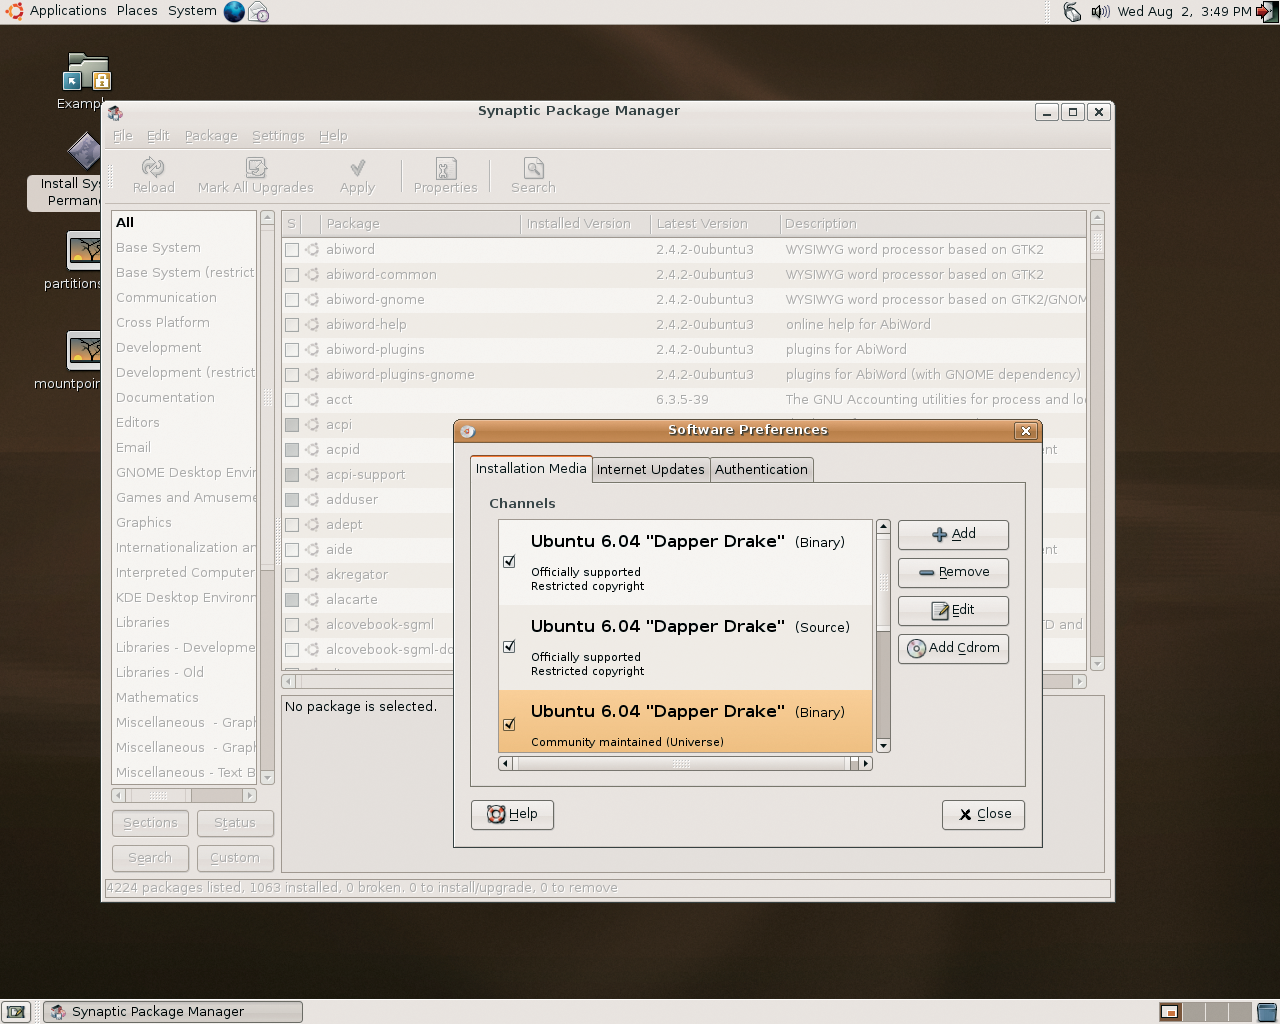Switch to the Internet Updates tab

[651, 470]
